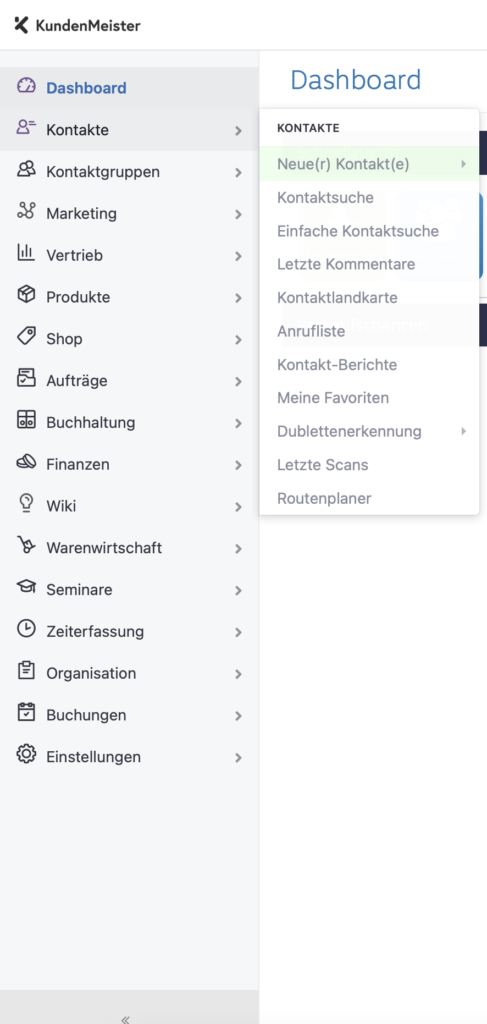Open Meine Favoriten menu entry
The image size is (487, 1024).
[332, 398]
